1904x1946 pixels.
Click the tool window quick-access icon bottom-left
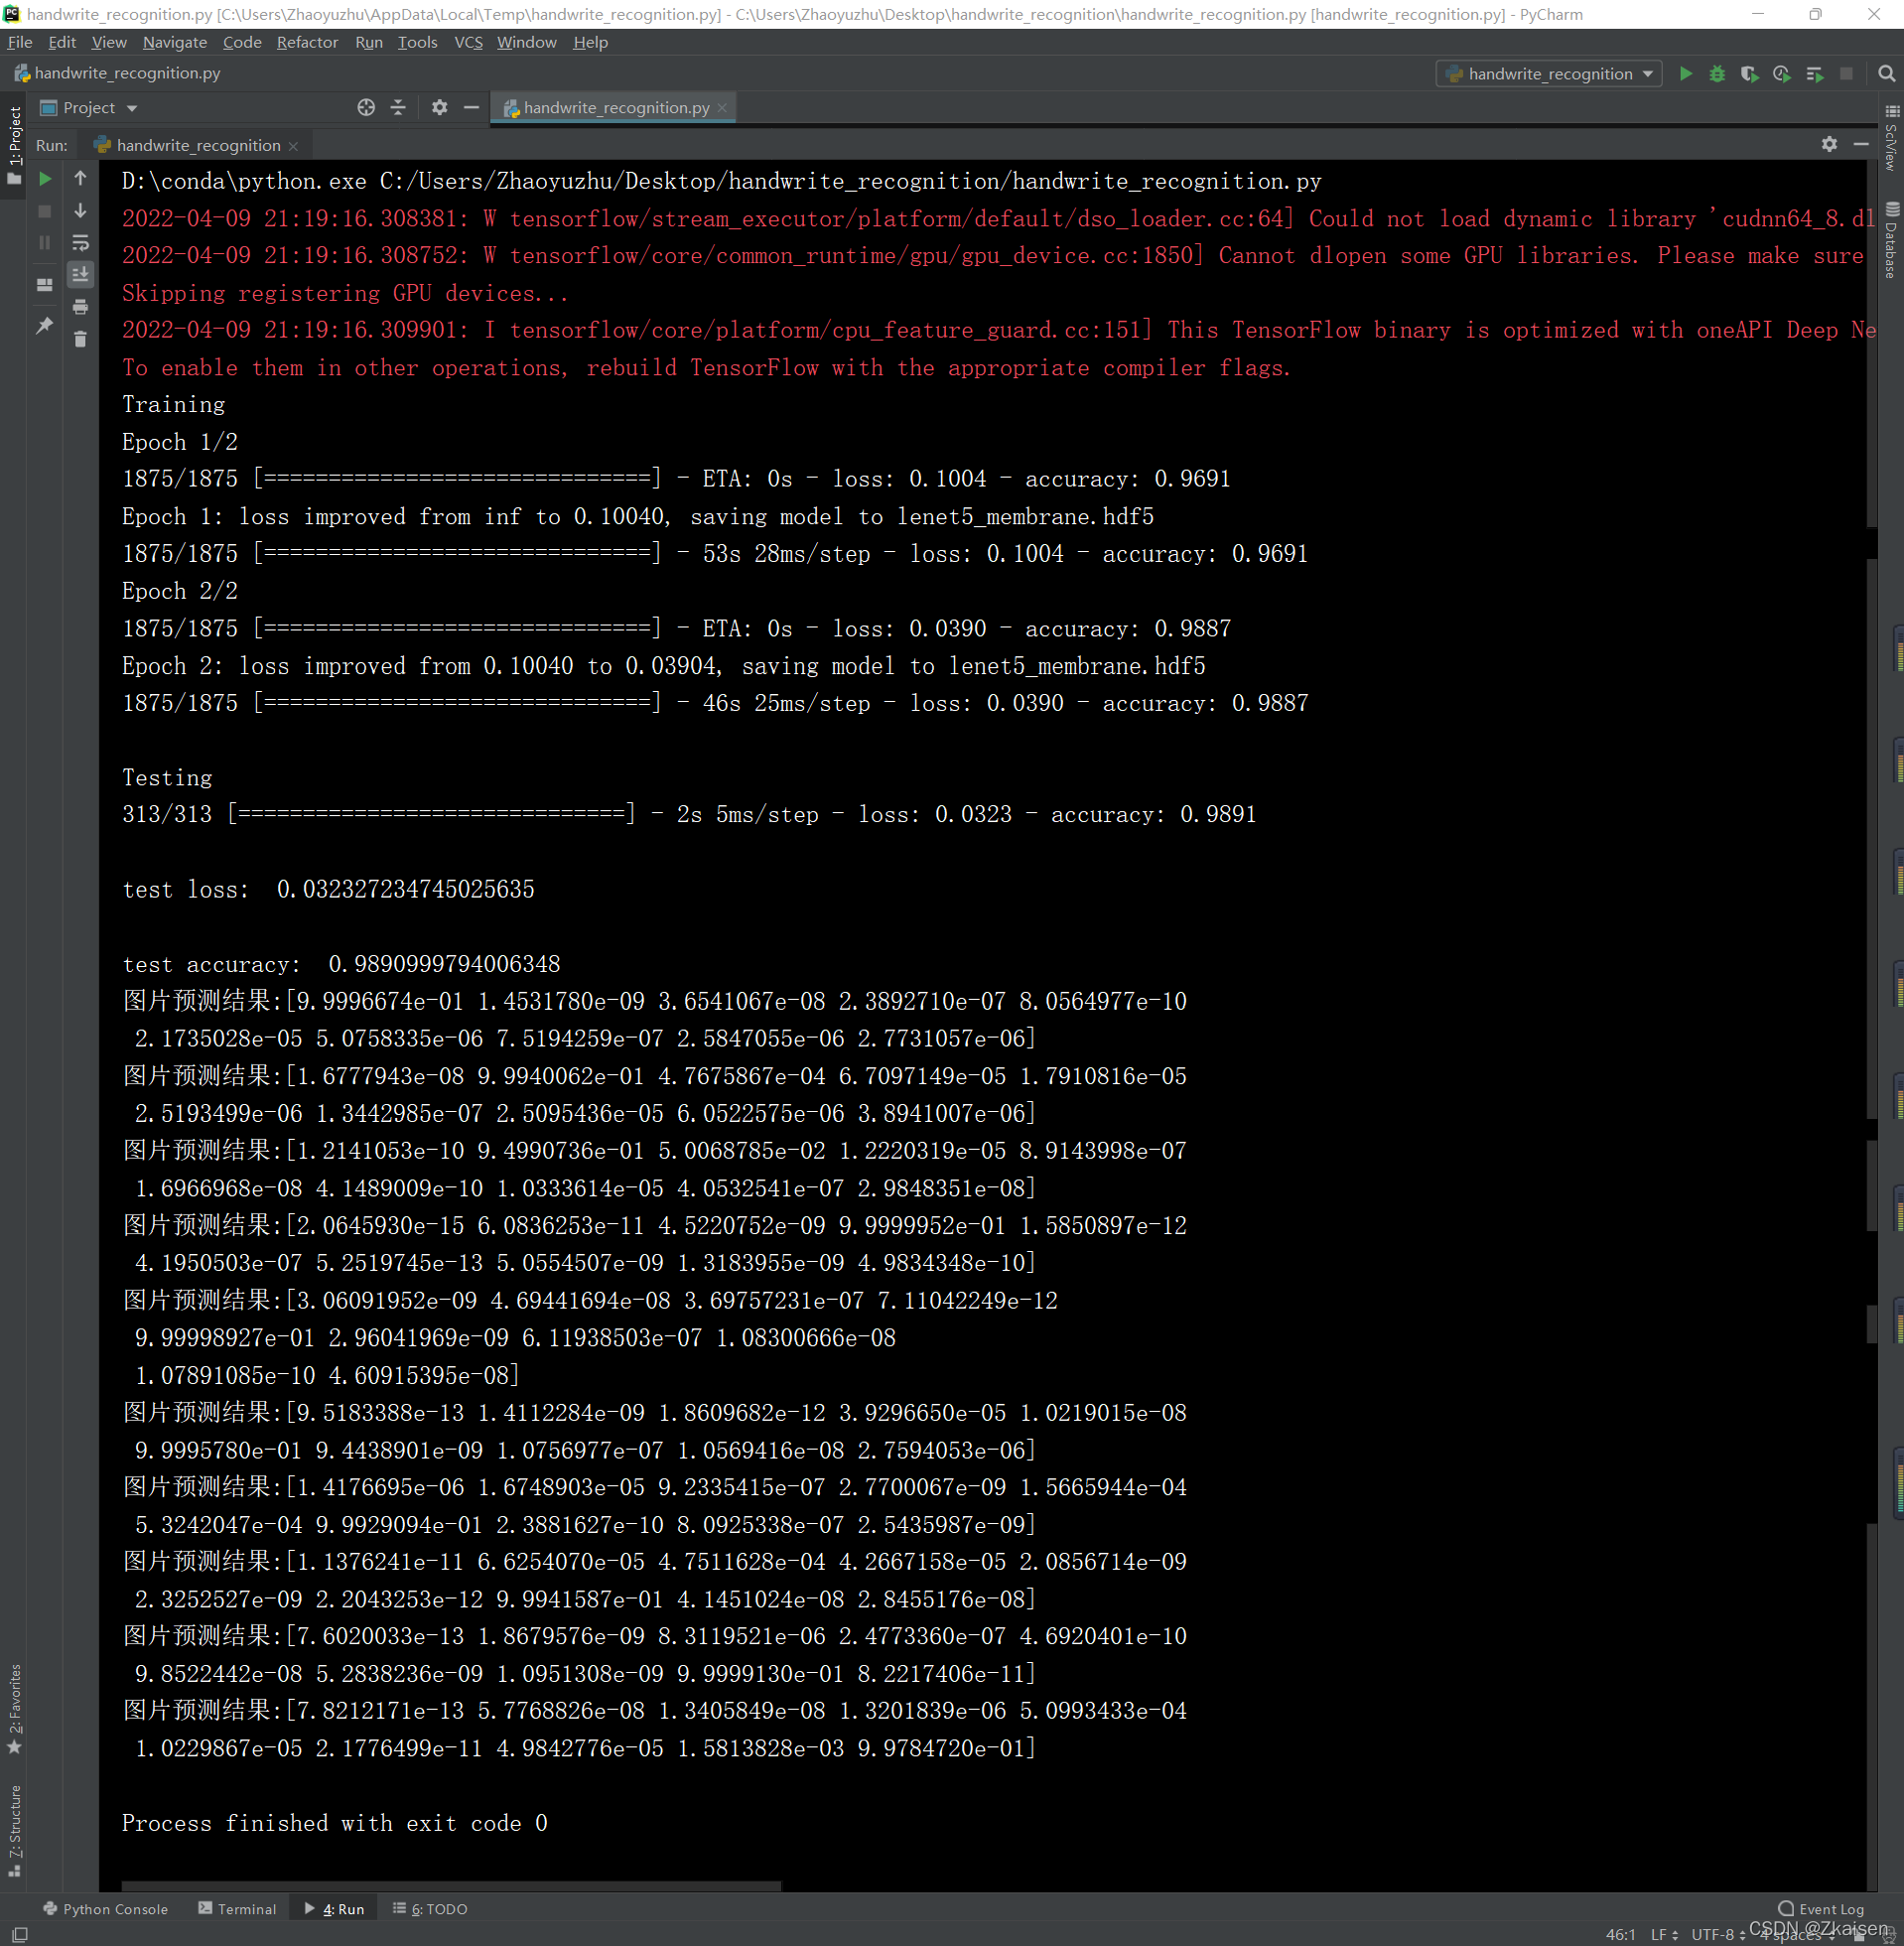point(20,1936)
